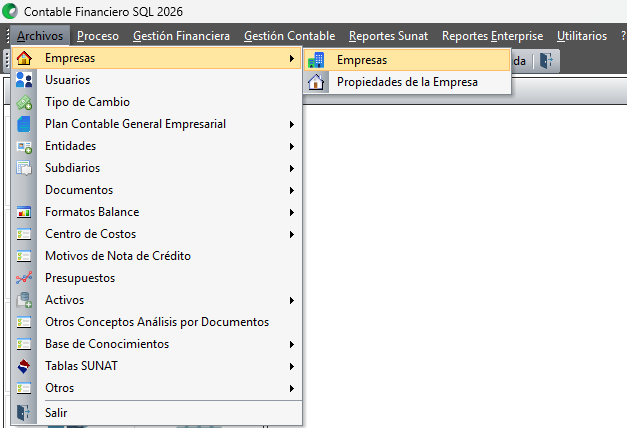Click the Subdiarios icon

click(24, 168)
